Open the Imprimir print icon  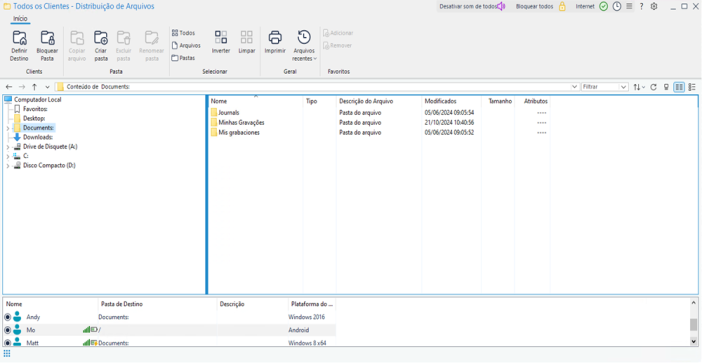275,37
